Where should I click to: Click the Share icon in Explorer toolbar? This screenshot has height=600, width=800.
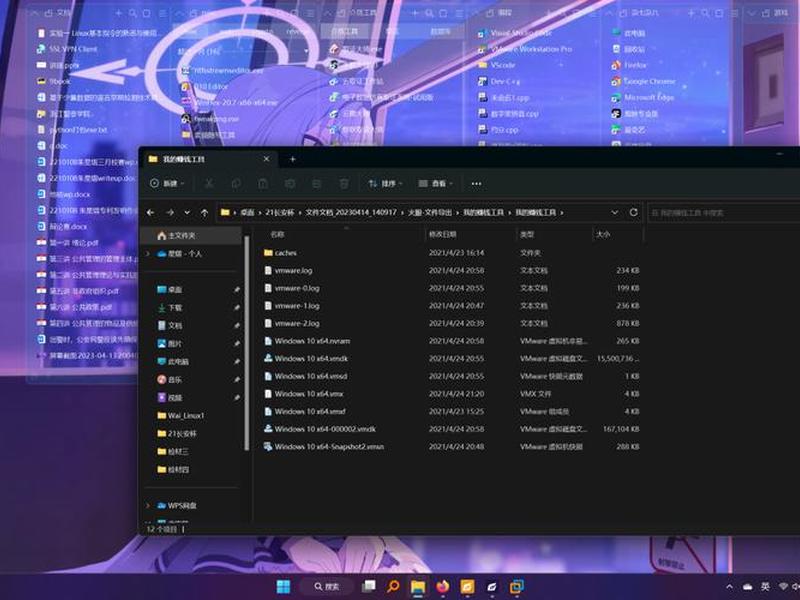click(317, 183)
